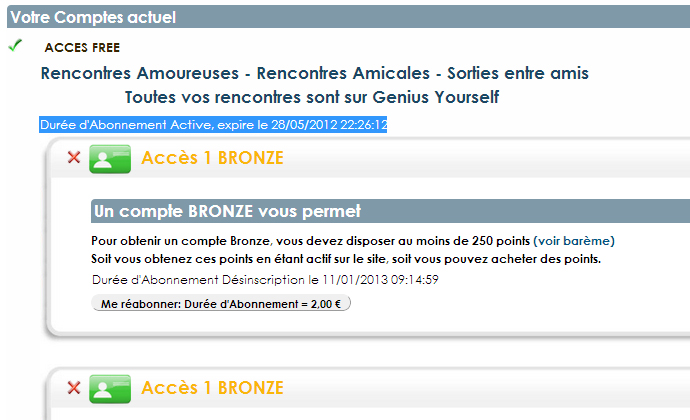This screenshot has height=420, width=690.
Task: Click the Votre Comptes actuel header bar
Action: (x=349, y=17)
